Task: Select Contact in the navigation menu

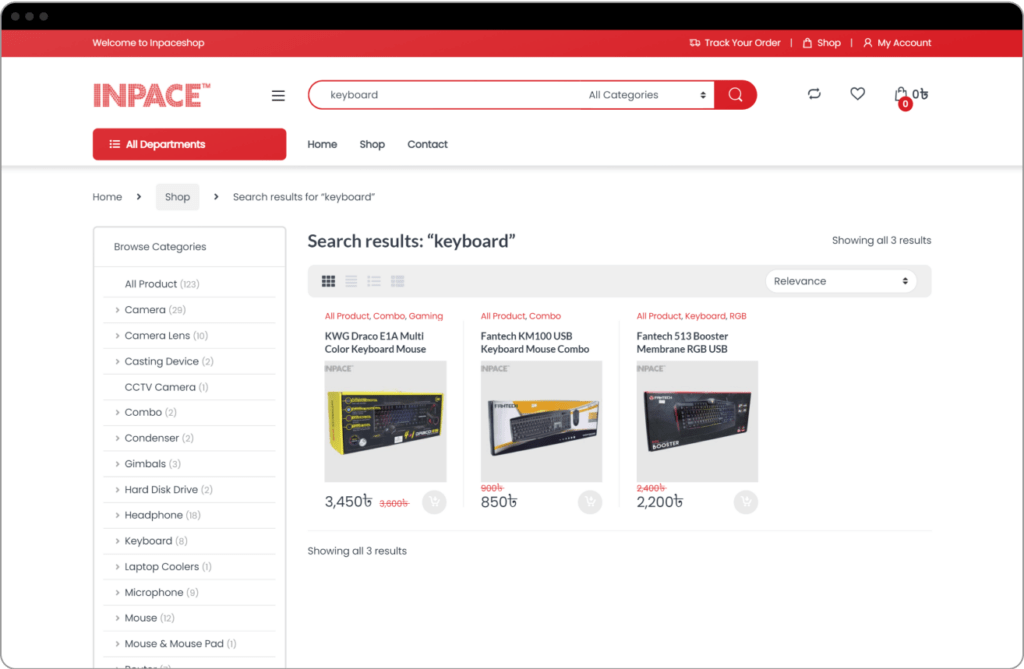Action: (x=427, y=144)
